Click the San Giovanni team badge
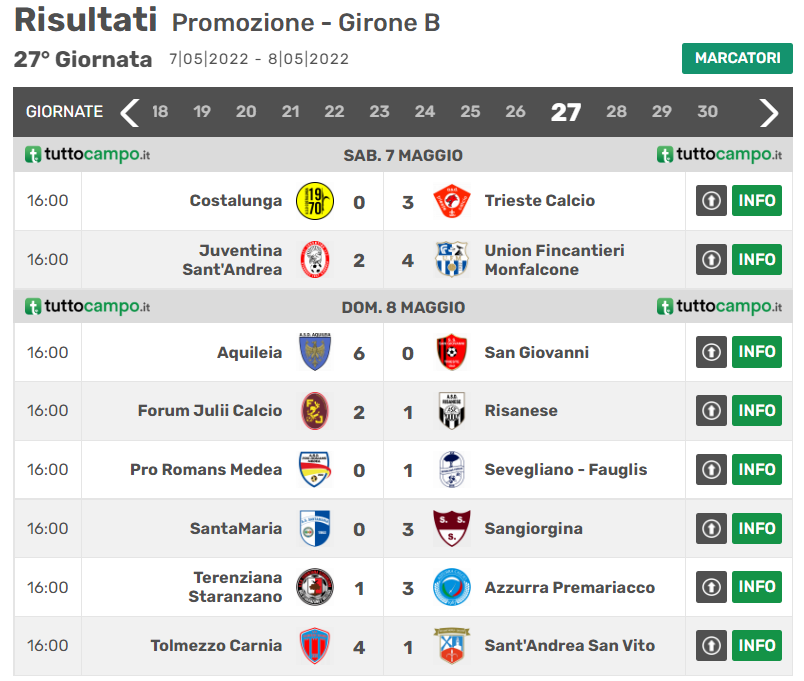804x681 pixels. (x=452, y=352)
